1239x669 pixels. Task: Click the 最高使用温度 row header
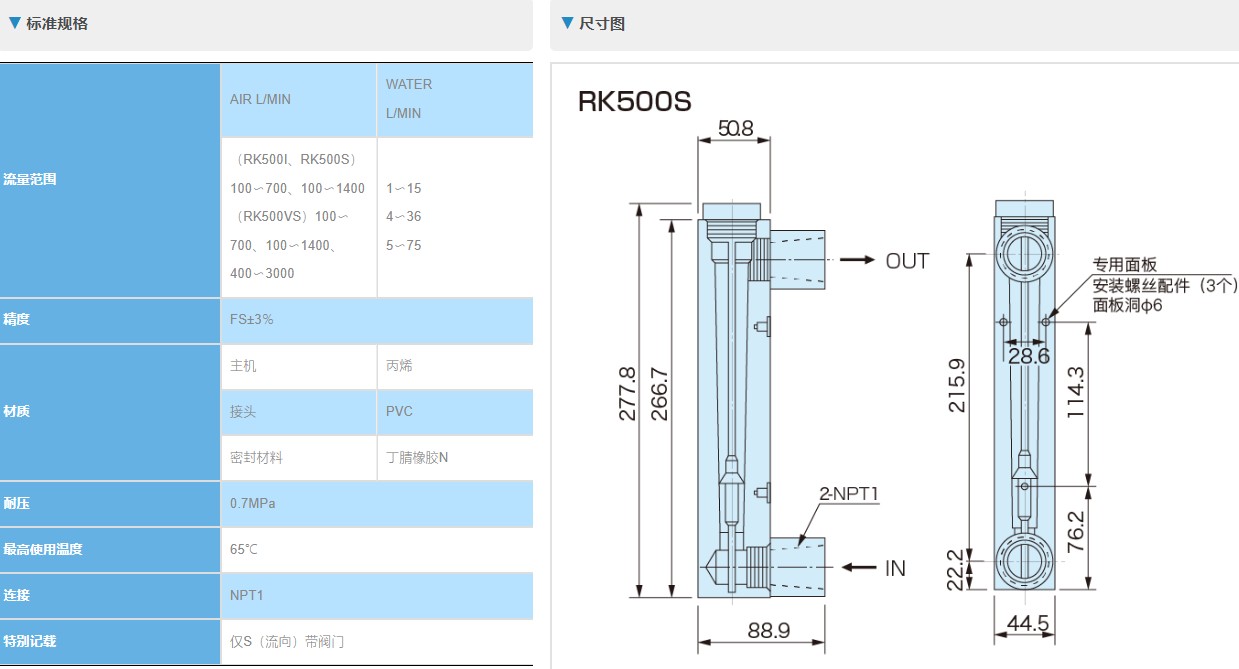point(42,549)
